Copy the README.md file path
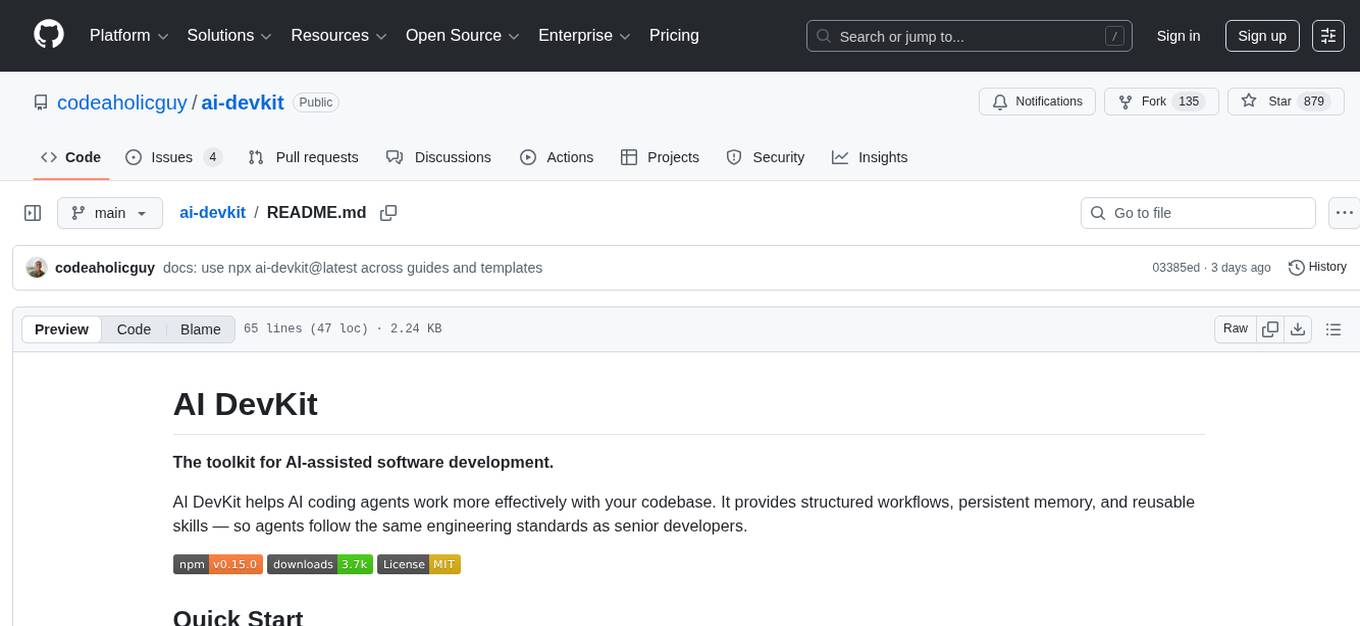1360x626 pixels. click(389, 213)
